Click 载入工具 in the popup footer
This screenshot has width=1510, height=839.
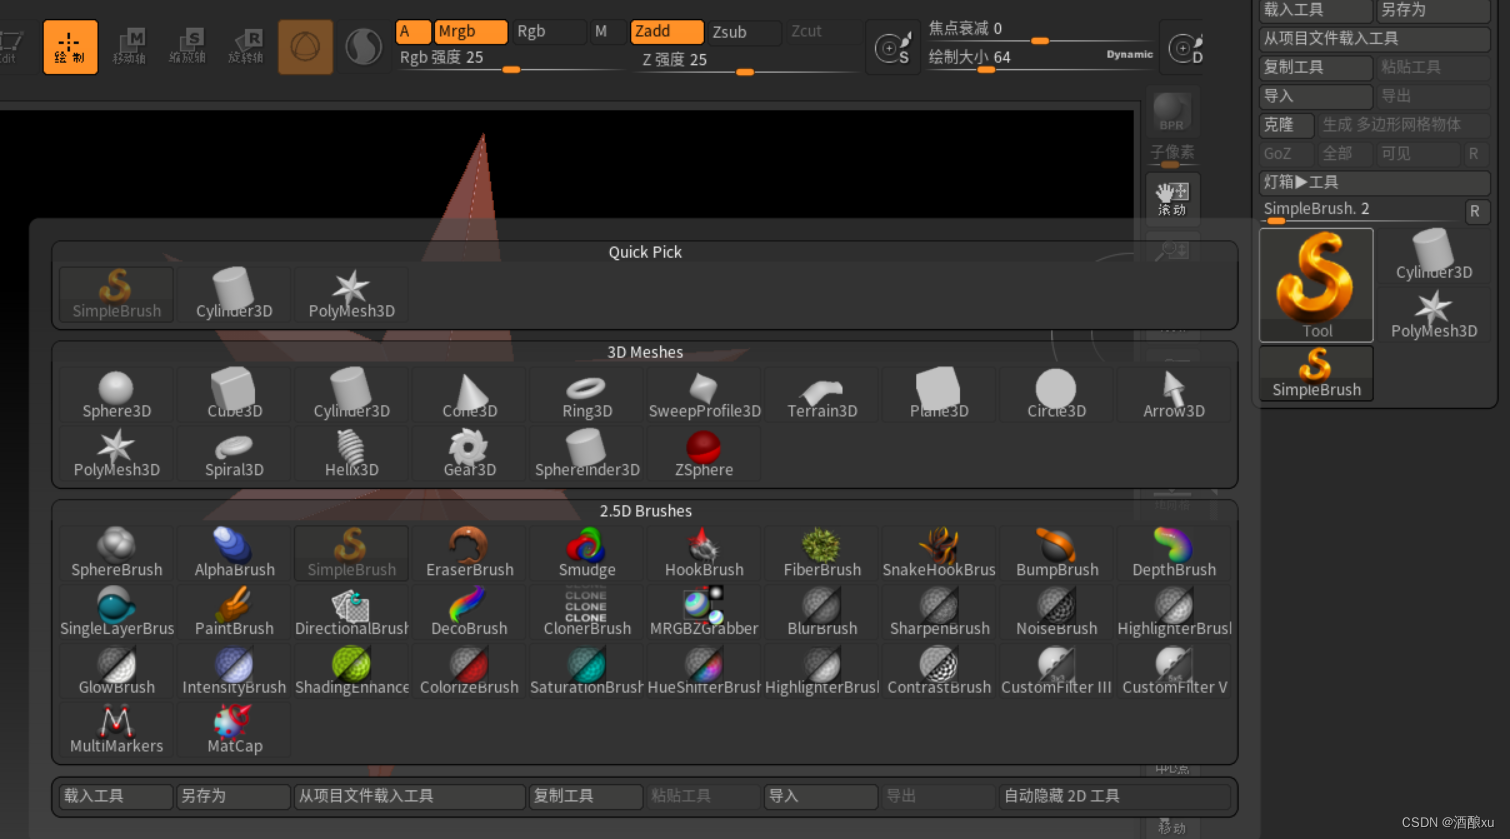(x=116, y=797)
